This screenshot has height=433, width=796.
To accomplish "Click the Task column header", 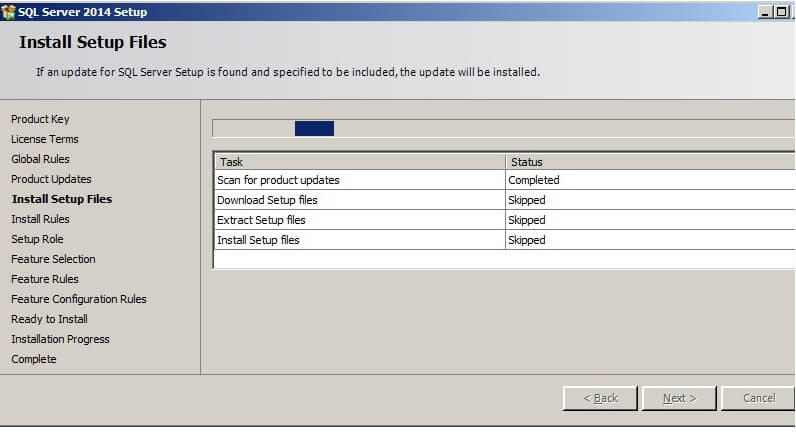I will pos(360,162).
